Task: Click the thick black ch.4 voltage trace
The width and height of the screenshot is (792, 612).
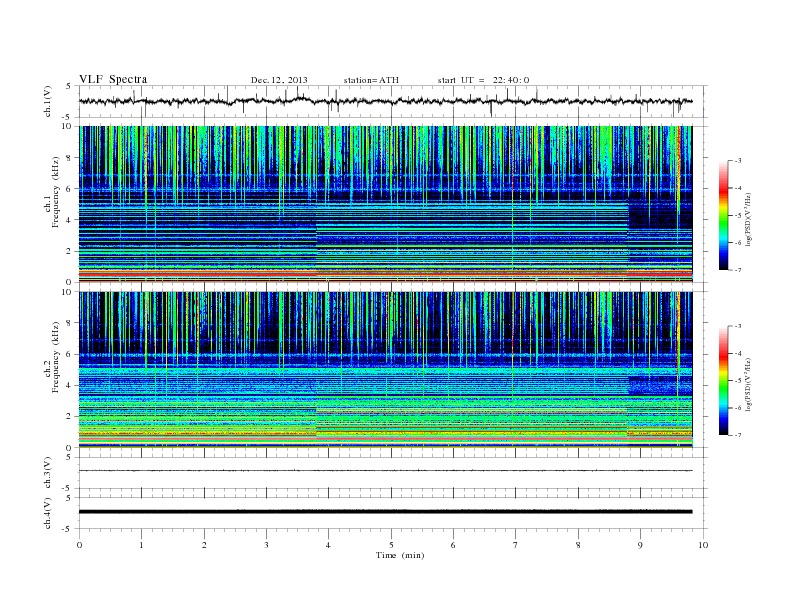Action: coord(385,512)
